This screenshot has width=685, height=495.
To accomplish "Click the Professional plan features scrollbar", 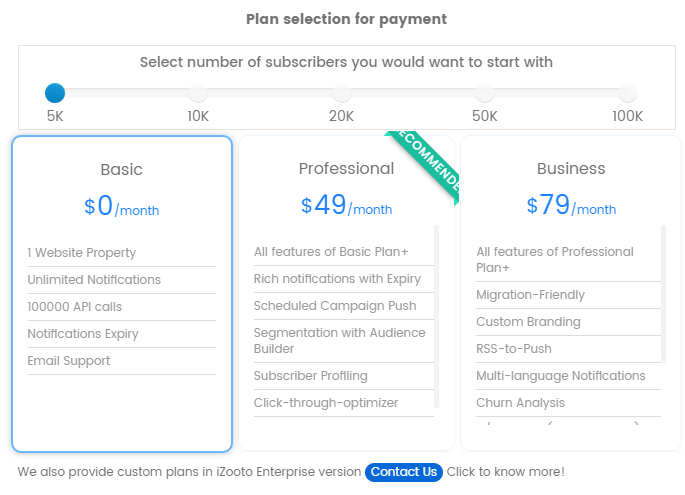I will tap(436, 315).
